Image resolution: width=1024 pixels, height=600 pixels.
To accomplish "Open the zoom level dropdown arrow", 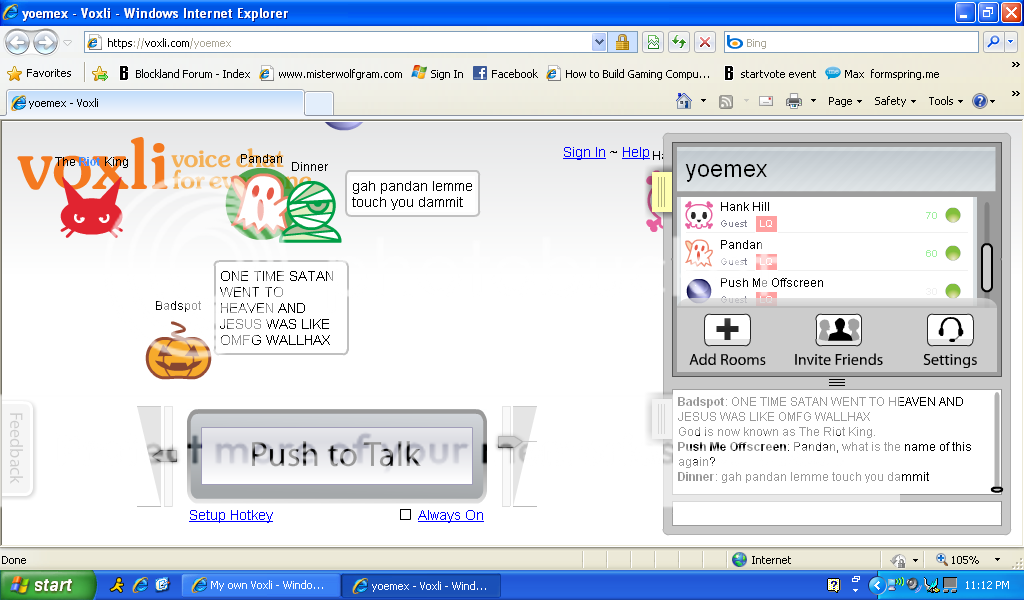I will (997, 560).
